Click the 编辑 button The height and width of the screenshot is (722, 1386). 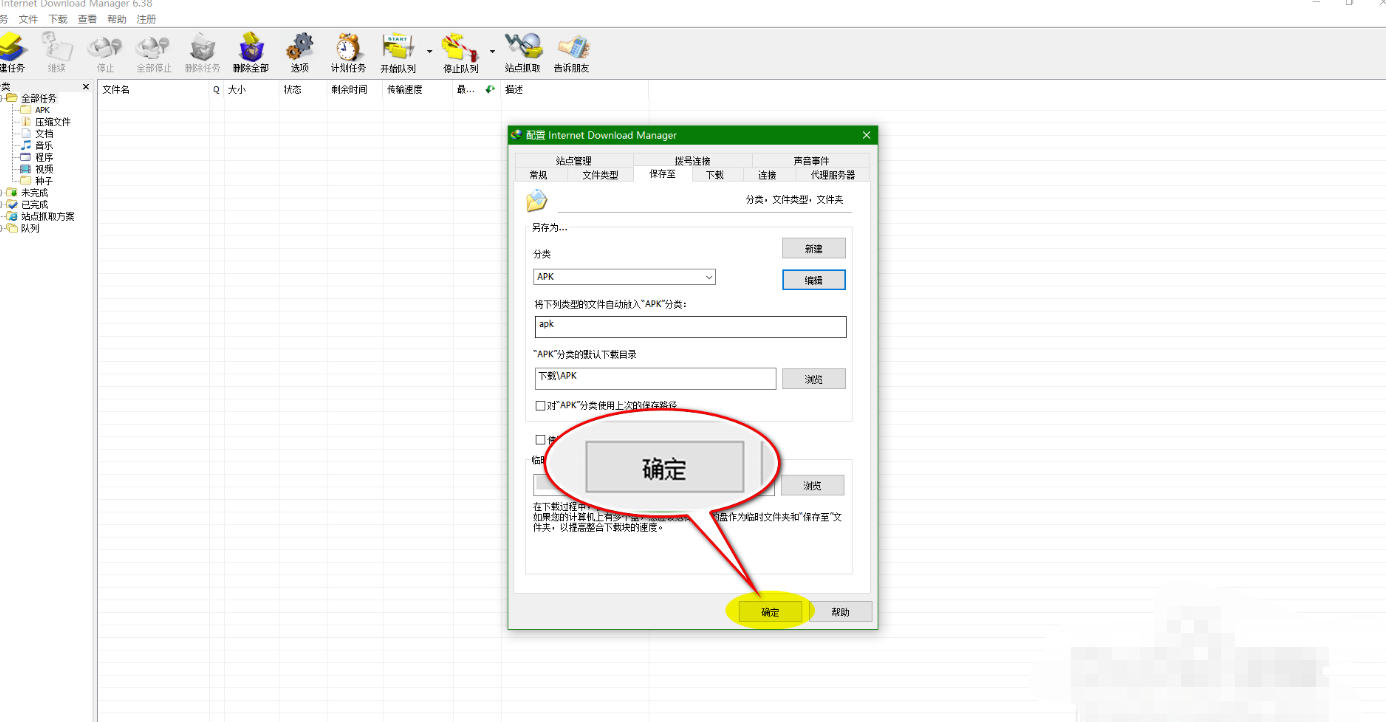pyautogui.click(x=814, y=280)
